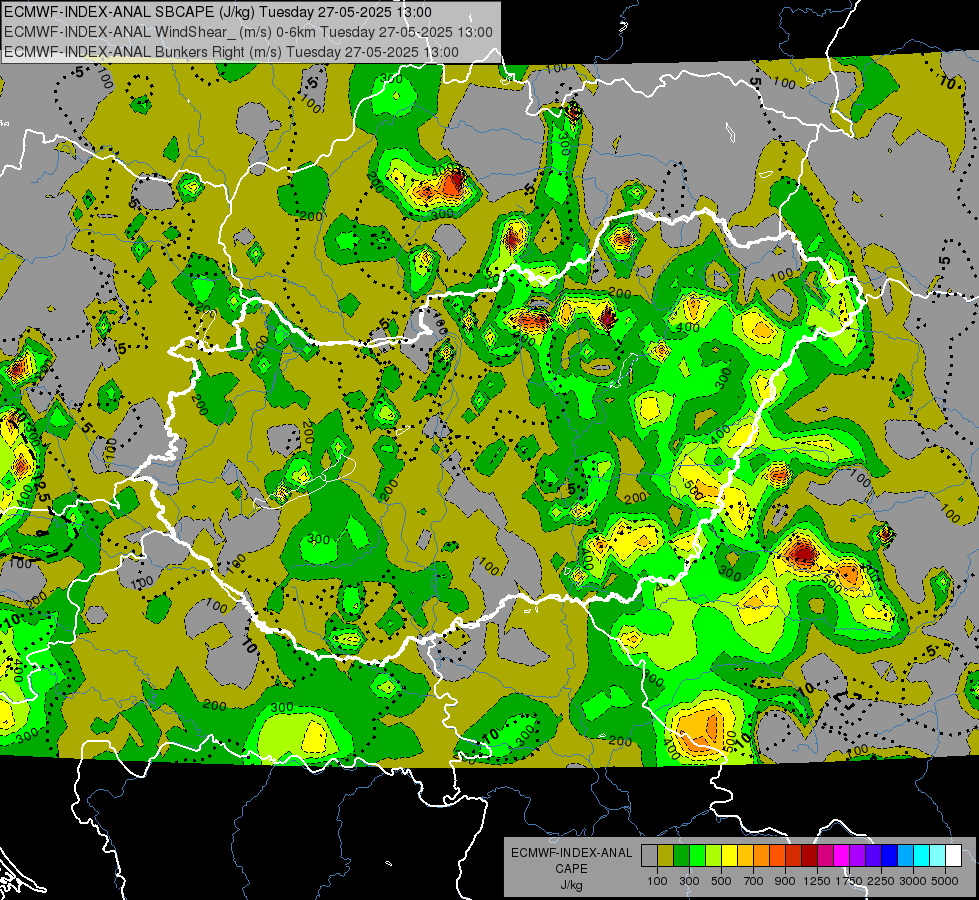This screenshot has height=900, width=979.
Task: Click the purple swatch right of 1750
Action: (x=857, y=856)
